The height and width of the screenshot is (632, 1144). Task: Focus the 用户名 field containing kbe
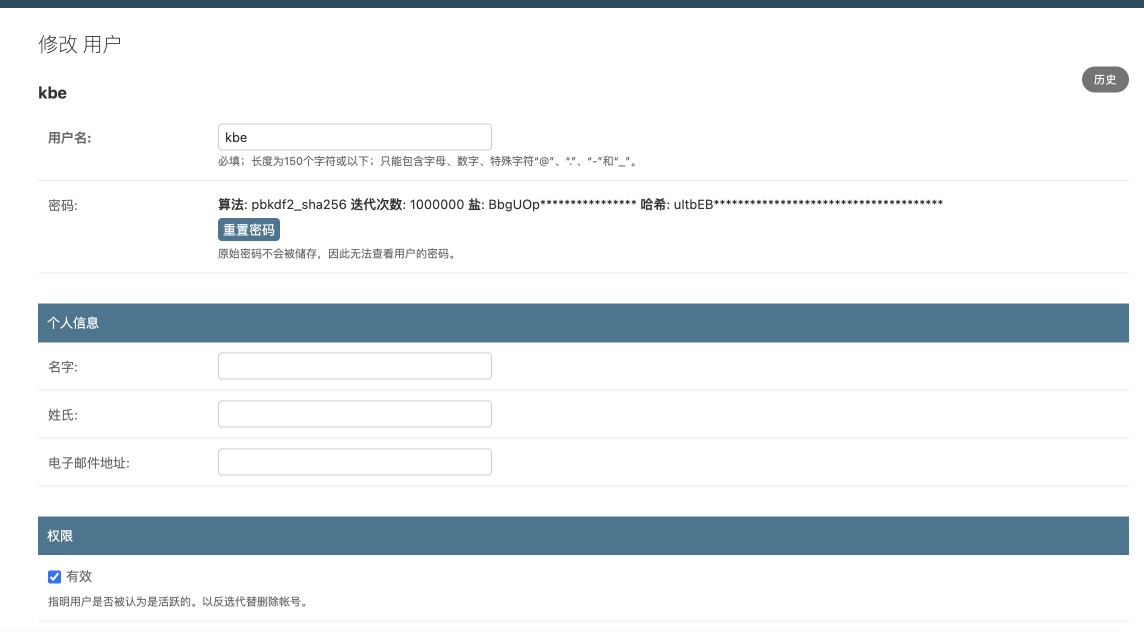[354, 137]
